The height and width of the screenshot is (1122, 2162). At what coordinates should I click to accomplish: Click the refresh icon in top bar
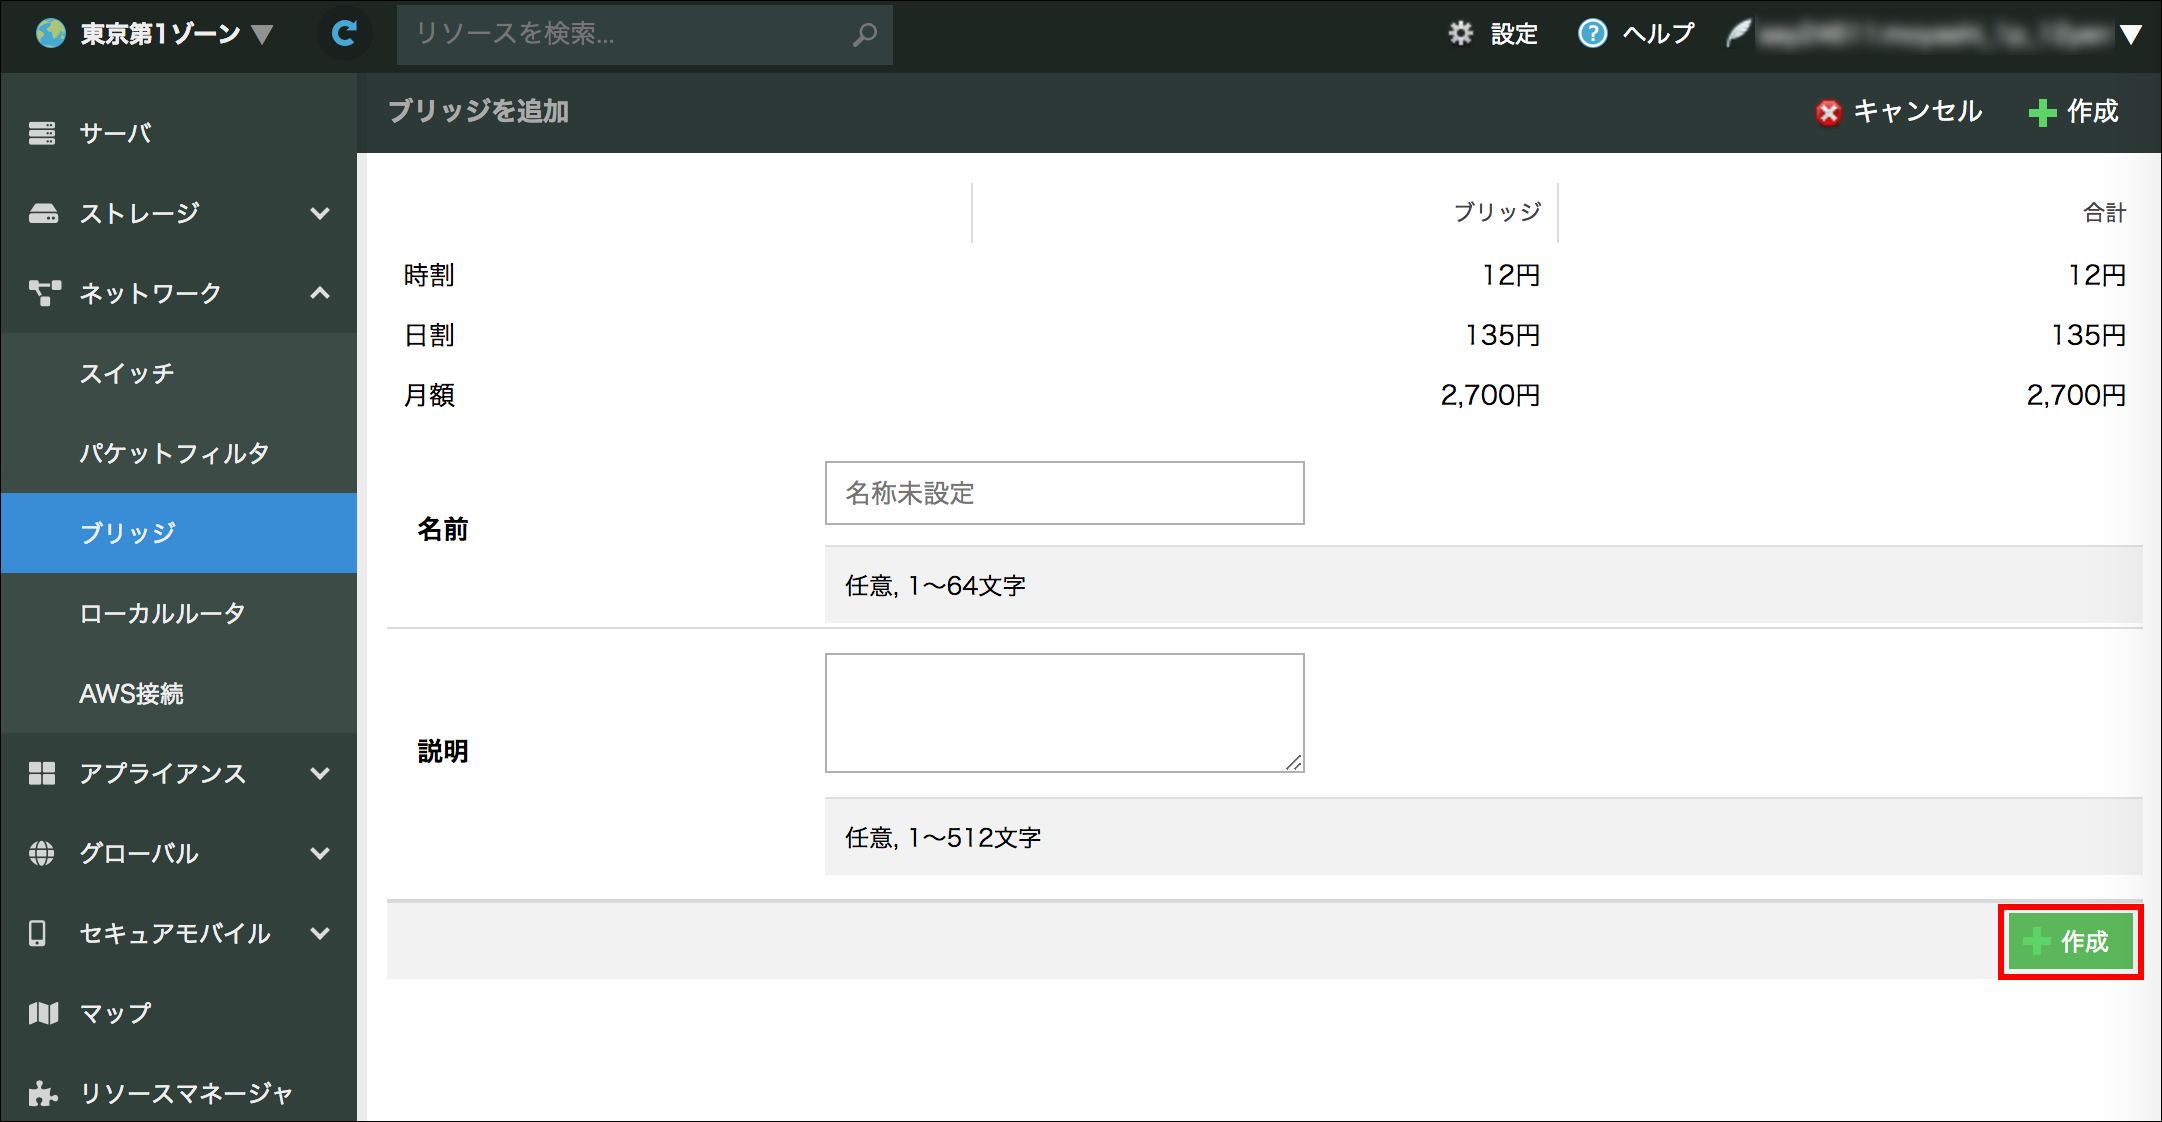344,34
